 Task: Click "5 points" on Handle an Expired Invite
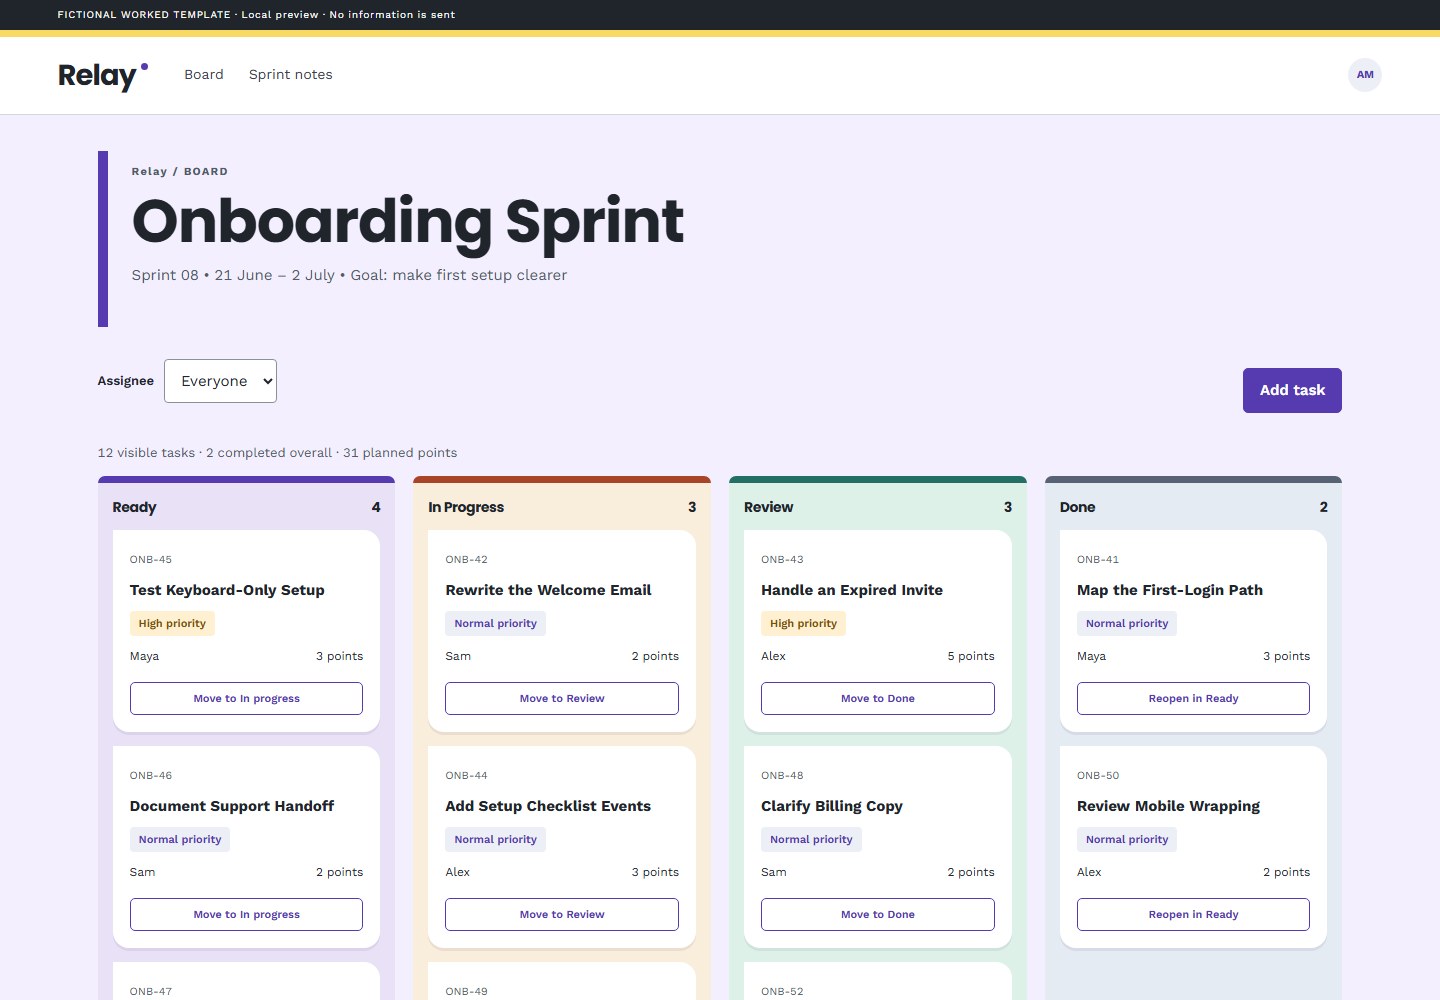971,656
